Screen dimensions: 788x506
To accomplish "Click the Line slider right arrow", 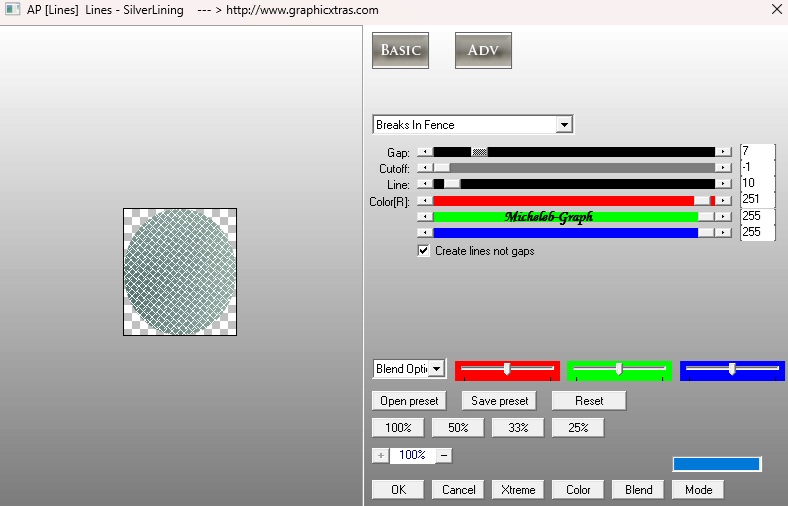I will click(723, 184).
